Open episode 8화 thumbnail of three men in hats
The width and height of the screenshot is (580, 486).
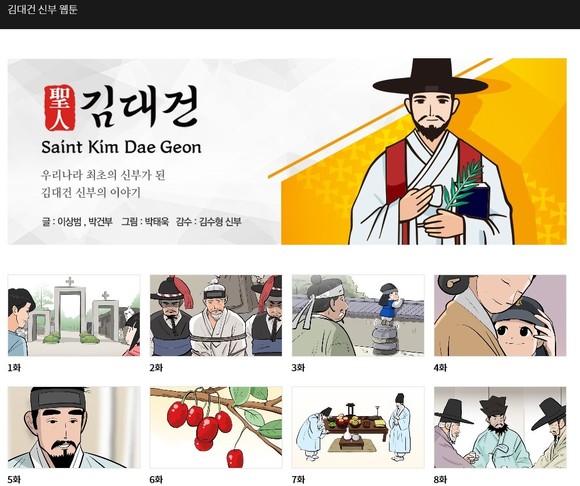point(500,428)
